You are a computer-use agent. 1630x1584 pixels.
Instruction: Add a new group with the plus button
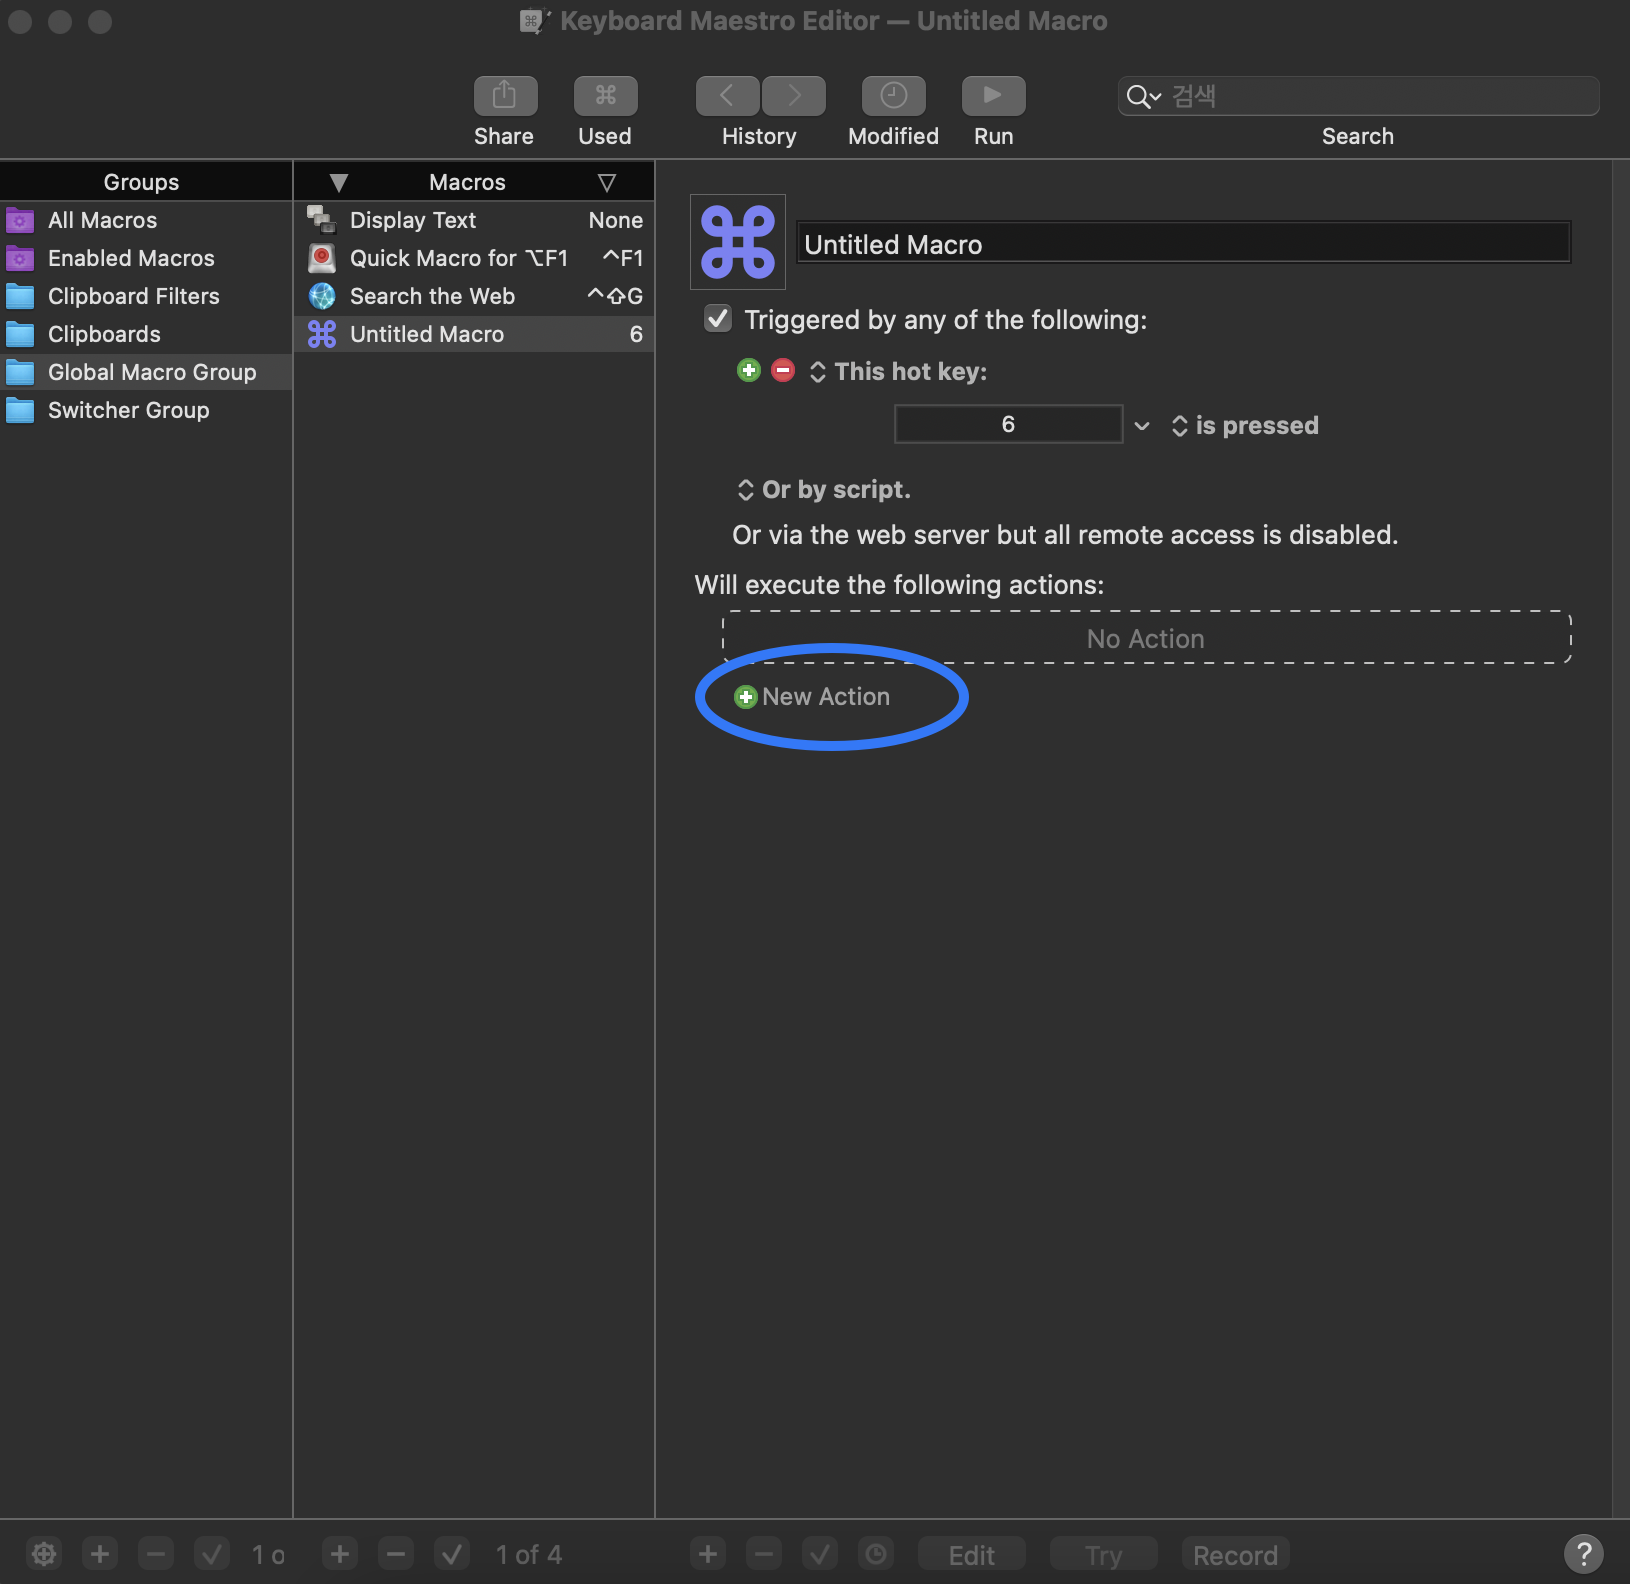pos(100,1554)
